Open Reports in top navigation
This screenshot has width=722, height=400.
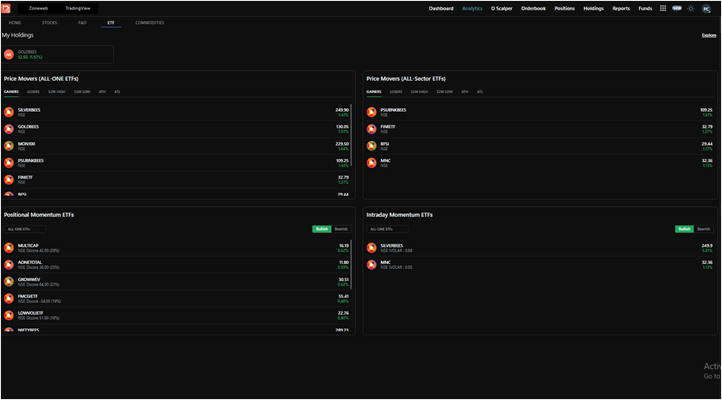[621, 8]
